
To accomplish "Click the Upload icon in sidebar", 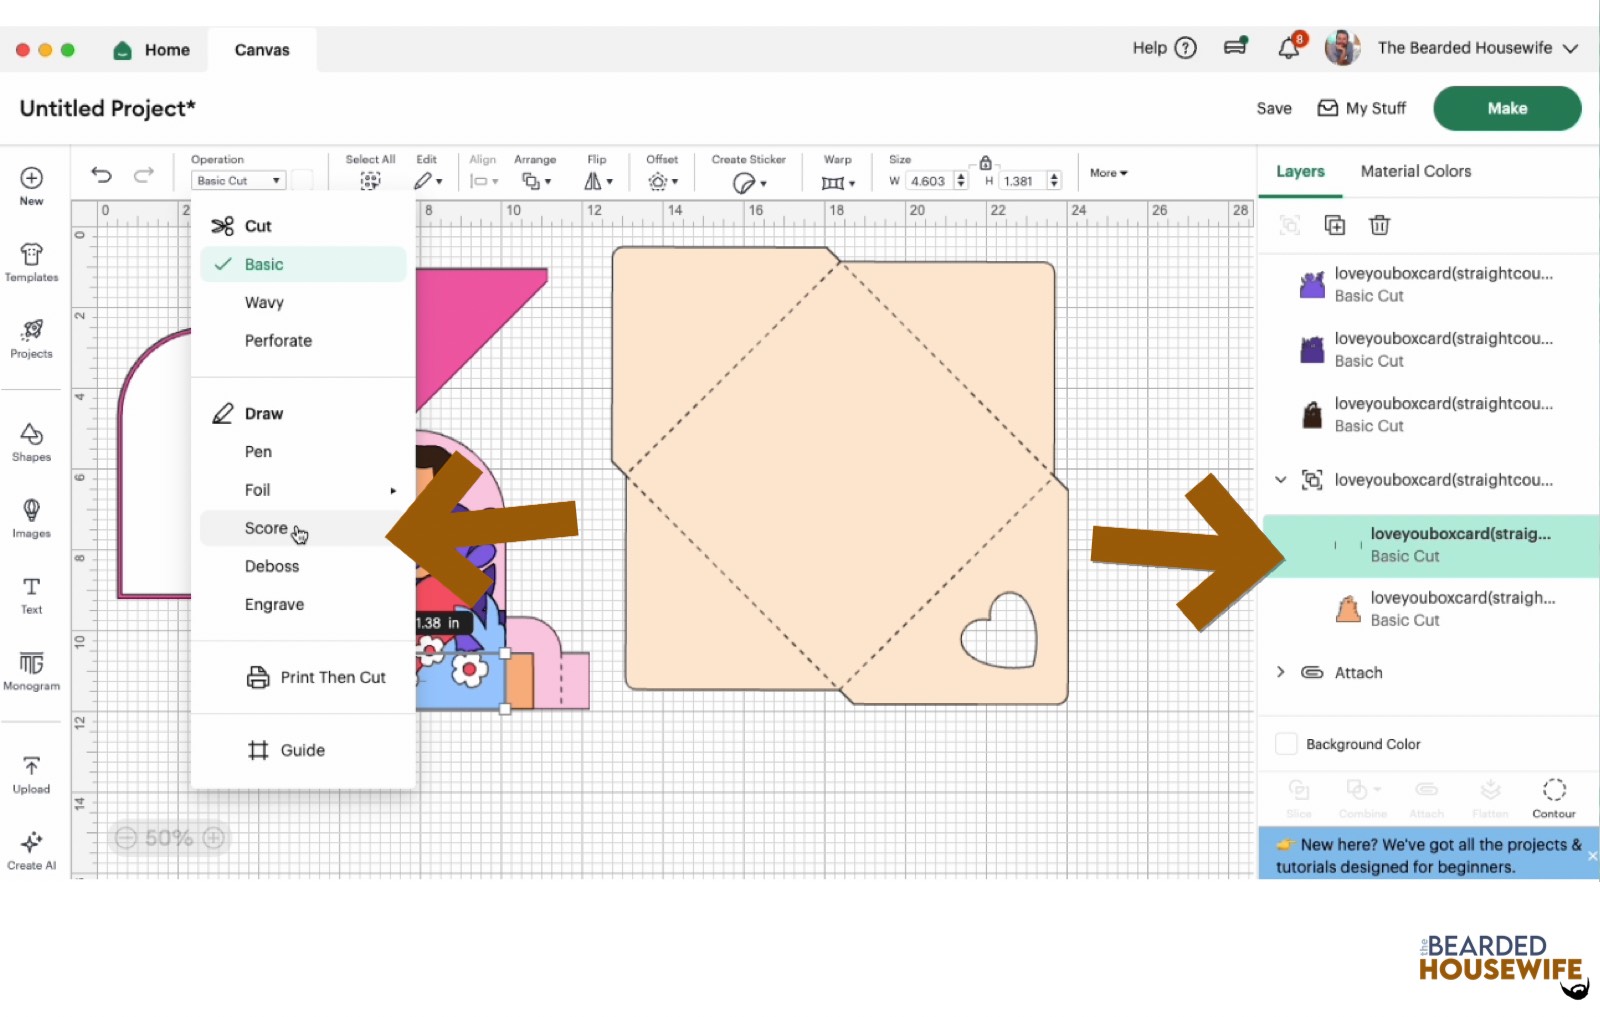I will (31, 774).
